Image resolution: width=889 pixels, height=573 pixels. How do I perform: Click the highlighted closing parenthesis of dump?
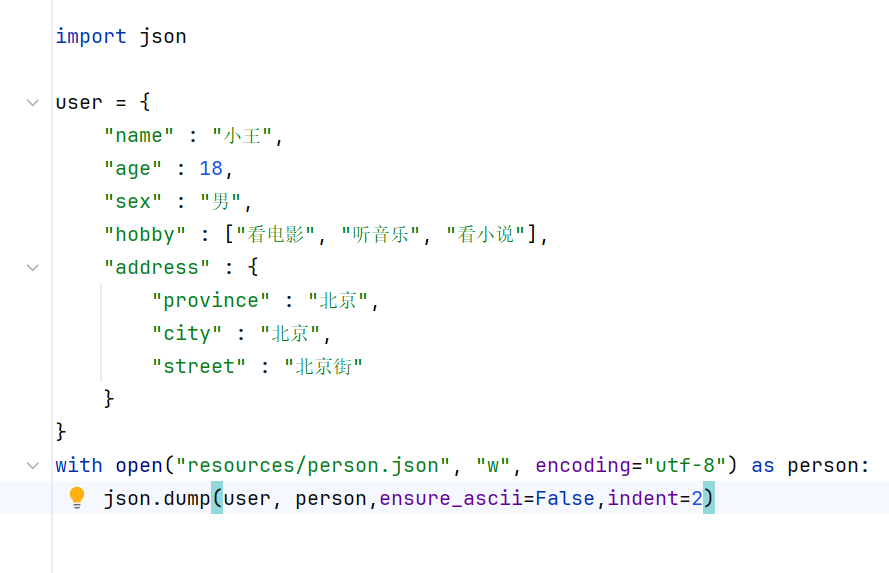(x=709, y=498)
